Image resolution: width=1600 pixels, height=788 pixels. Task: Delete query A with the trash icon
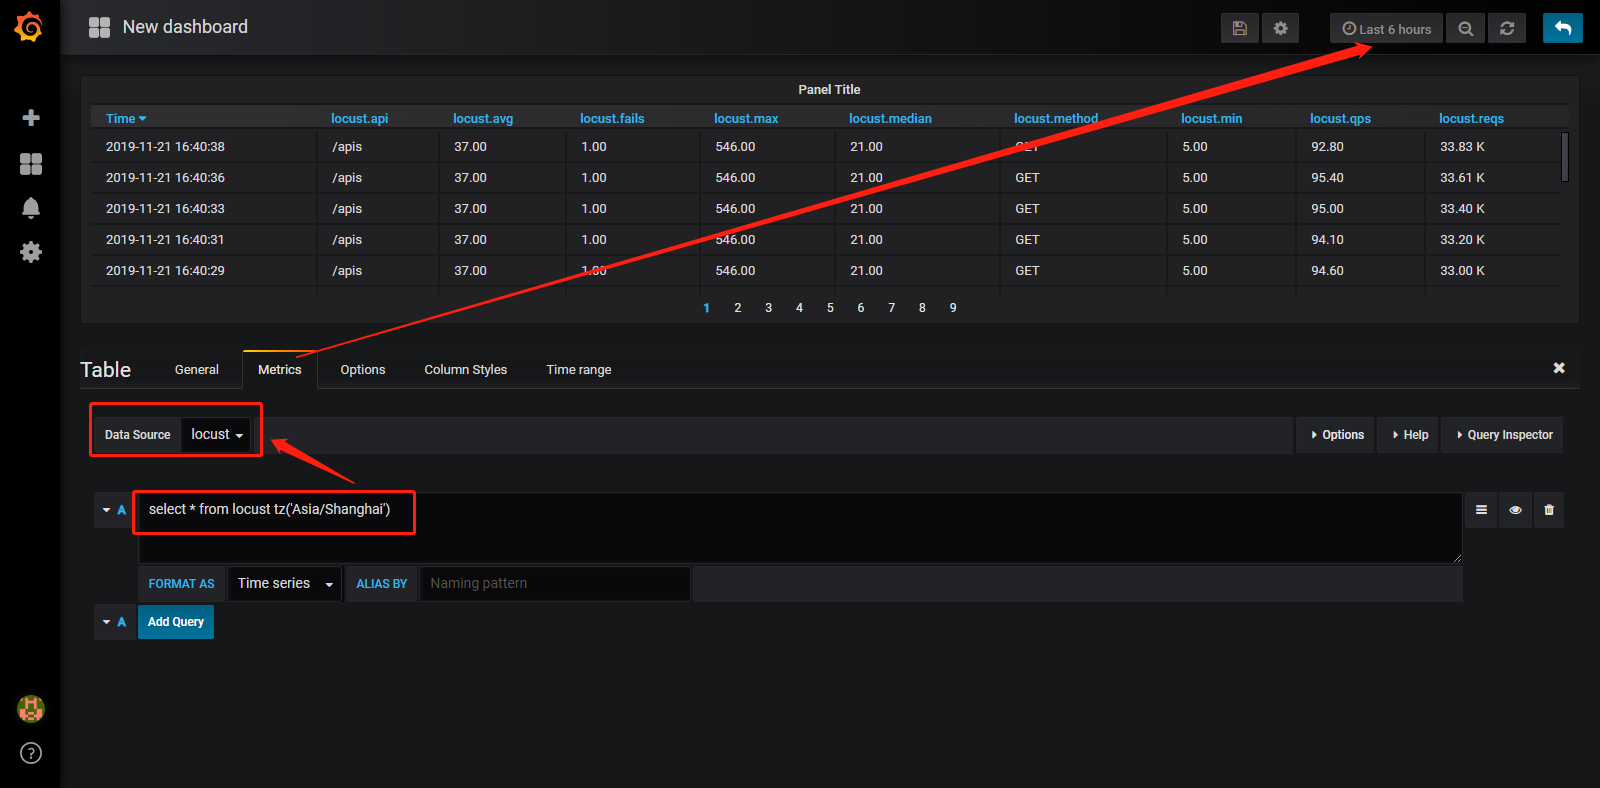pyautogui.click(x=1549, y=510)
